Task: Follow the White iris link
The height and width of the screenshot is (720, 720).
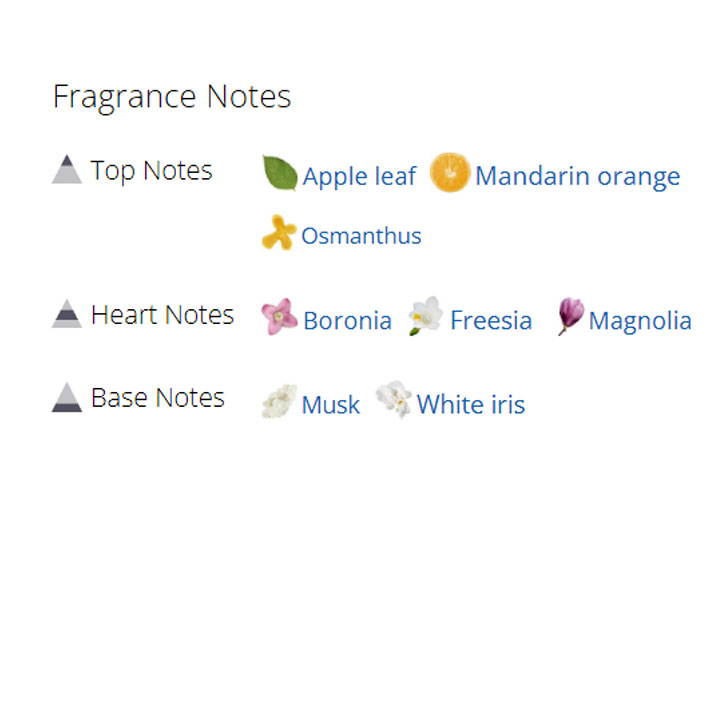Action: (470, 405)
